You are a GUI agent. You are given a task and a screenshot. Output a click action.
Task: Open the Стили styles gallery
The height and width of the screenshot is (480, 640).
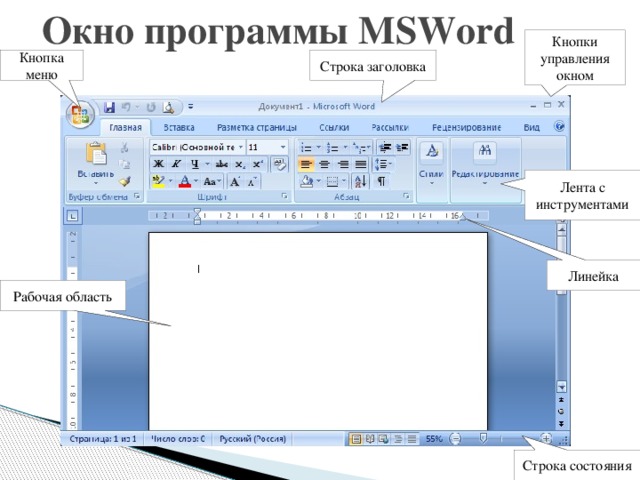(432, 163)
